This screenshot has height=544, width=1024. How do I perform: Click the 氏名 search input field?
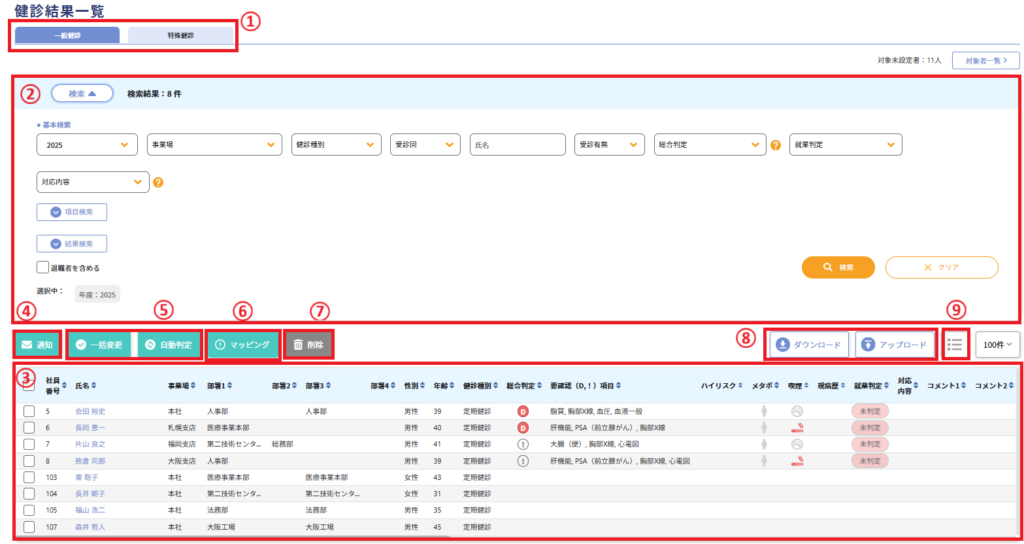pyautogui.click(x=516, y=145)
